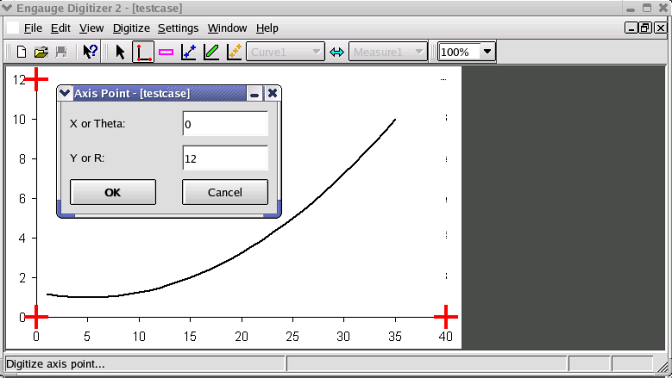Click Cancel in Axis Point dialog
The image size is (672, 378).
[225, 192]
